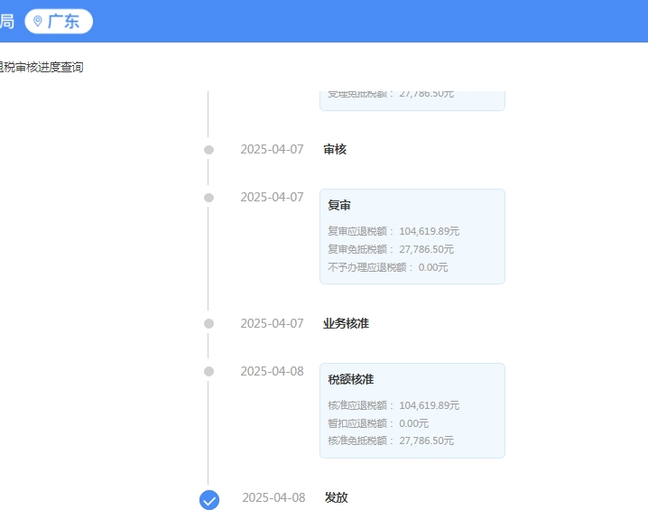
Task: Click the location pin icon beside 广东
Action: [x=38, y=21]
